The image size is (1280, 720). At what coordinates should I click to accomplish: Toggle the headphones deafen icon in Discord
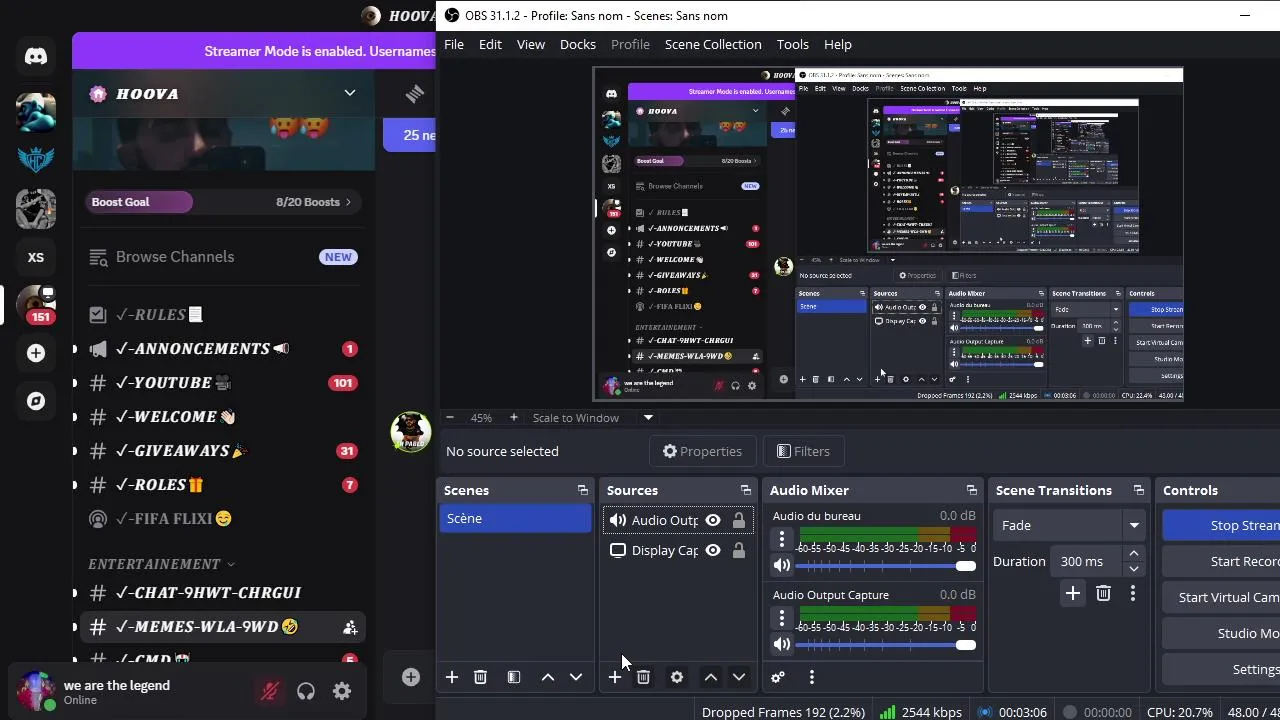[x=306, y=691]
